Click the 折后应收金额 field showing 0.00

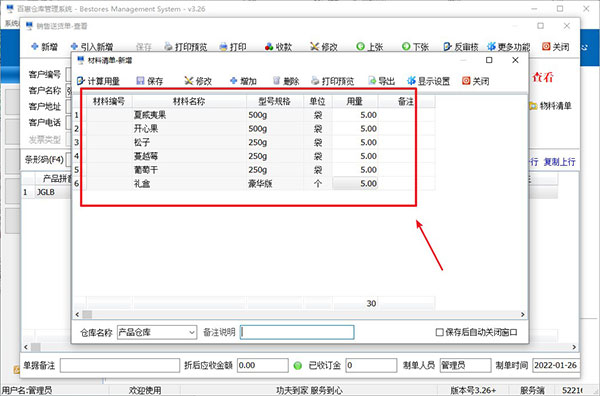[x=262, y=365]
